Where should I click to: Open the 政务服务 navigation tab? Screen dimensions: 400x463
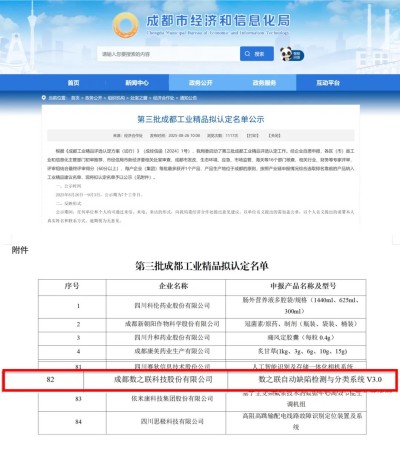tap(264, 83)
